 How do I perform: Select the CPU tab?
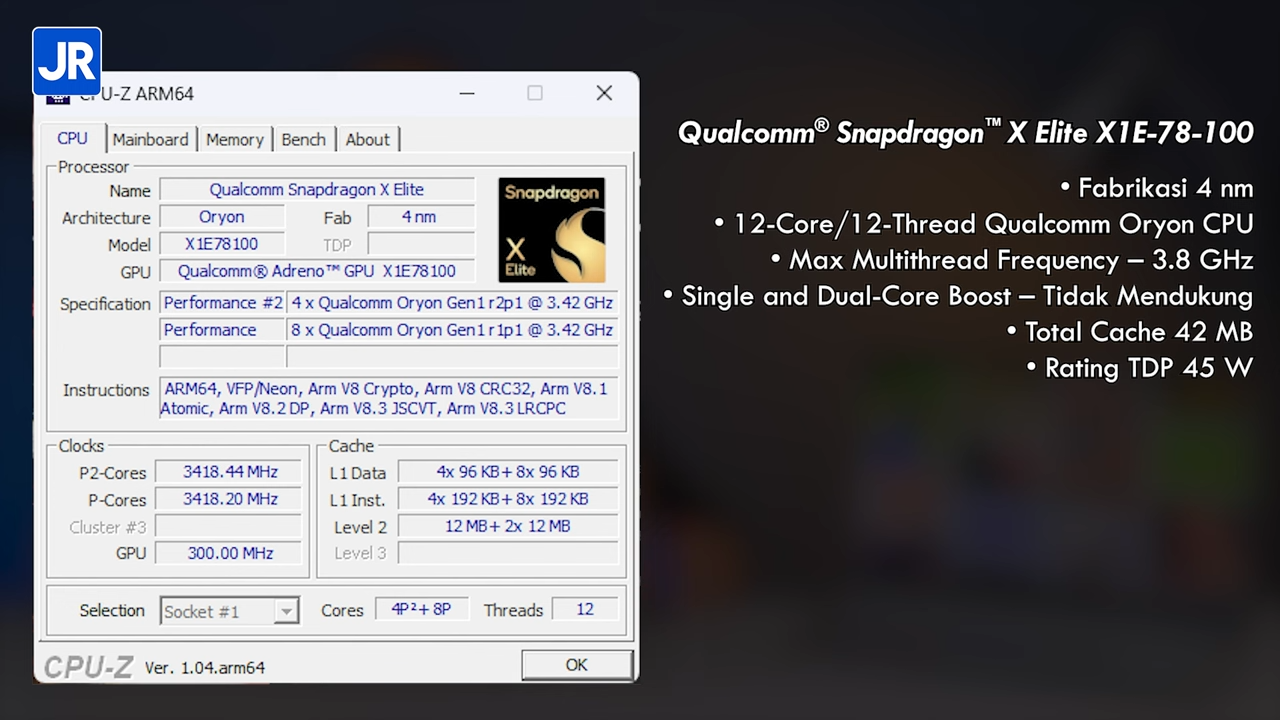(x=72, y=139)
